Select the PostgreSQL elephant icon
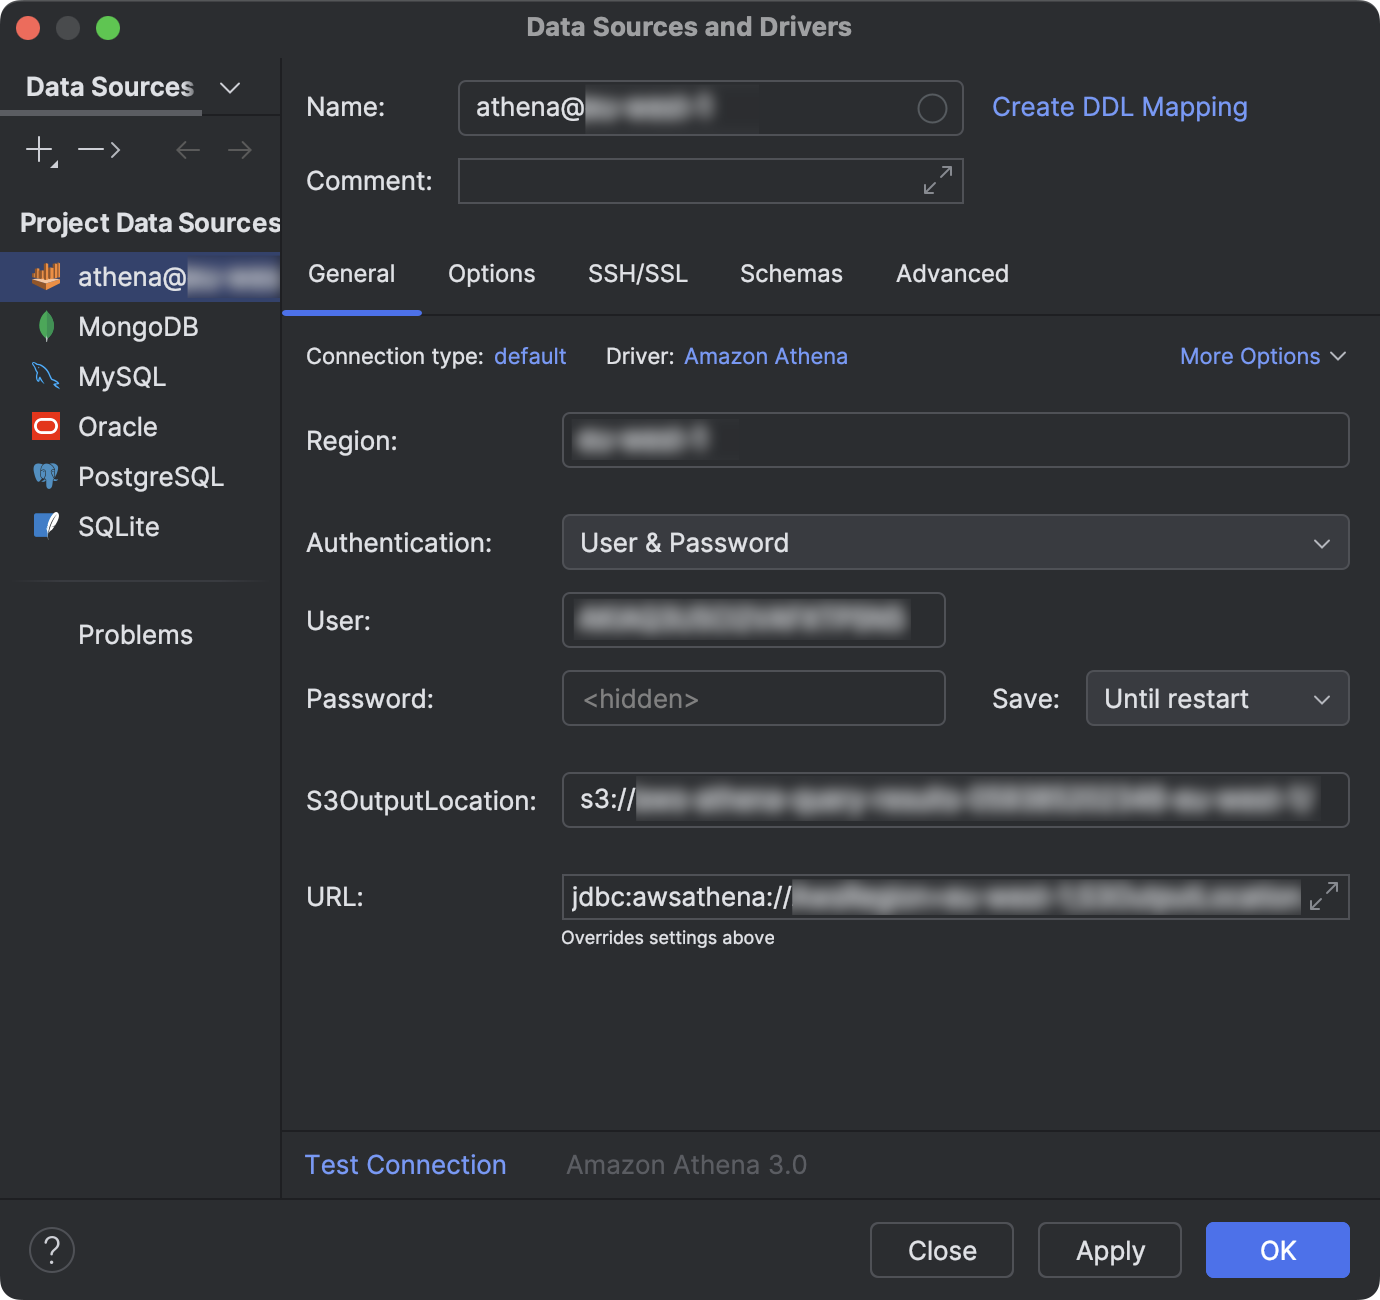Viewport: 1380px width, 1300px height. (45, 477)
